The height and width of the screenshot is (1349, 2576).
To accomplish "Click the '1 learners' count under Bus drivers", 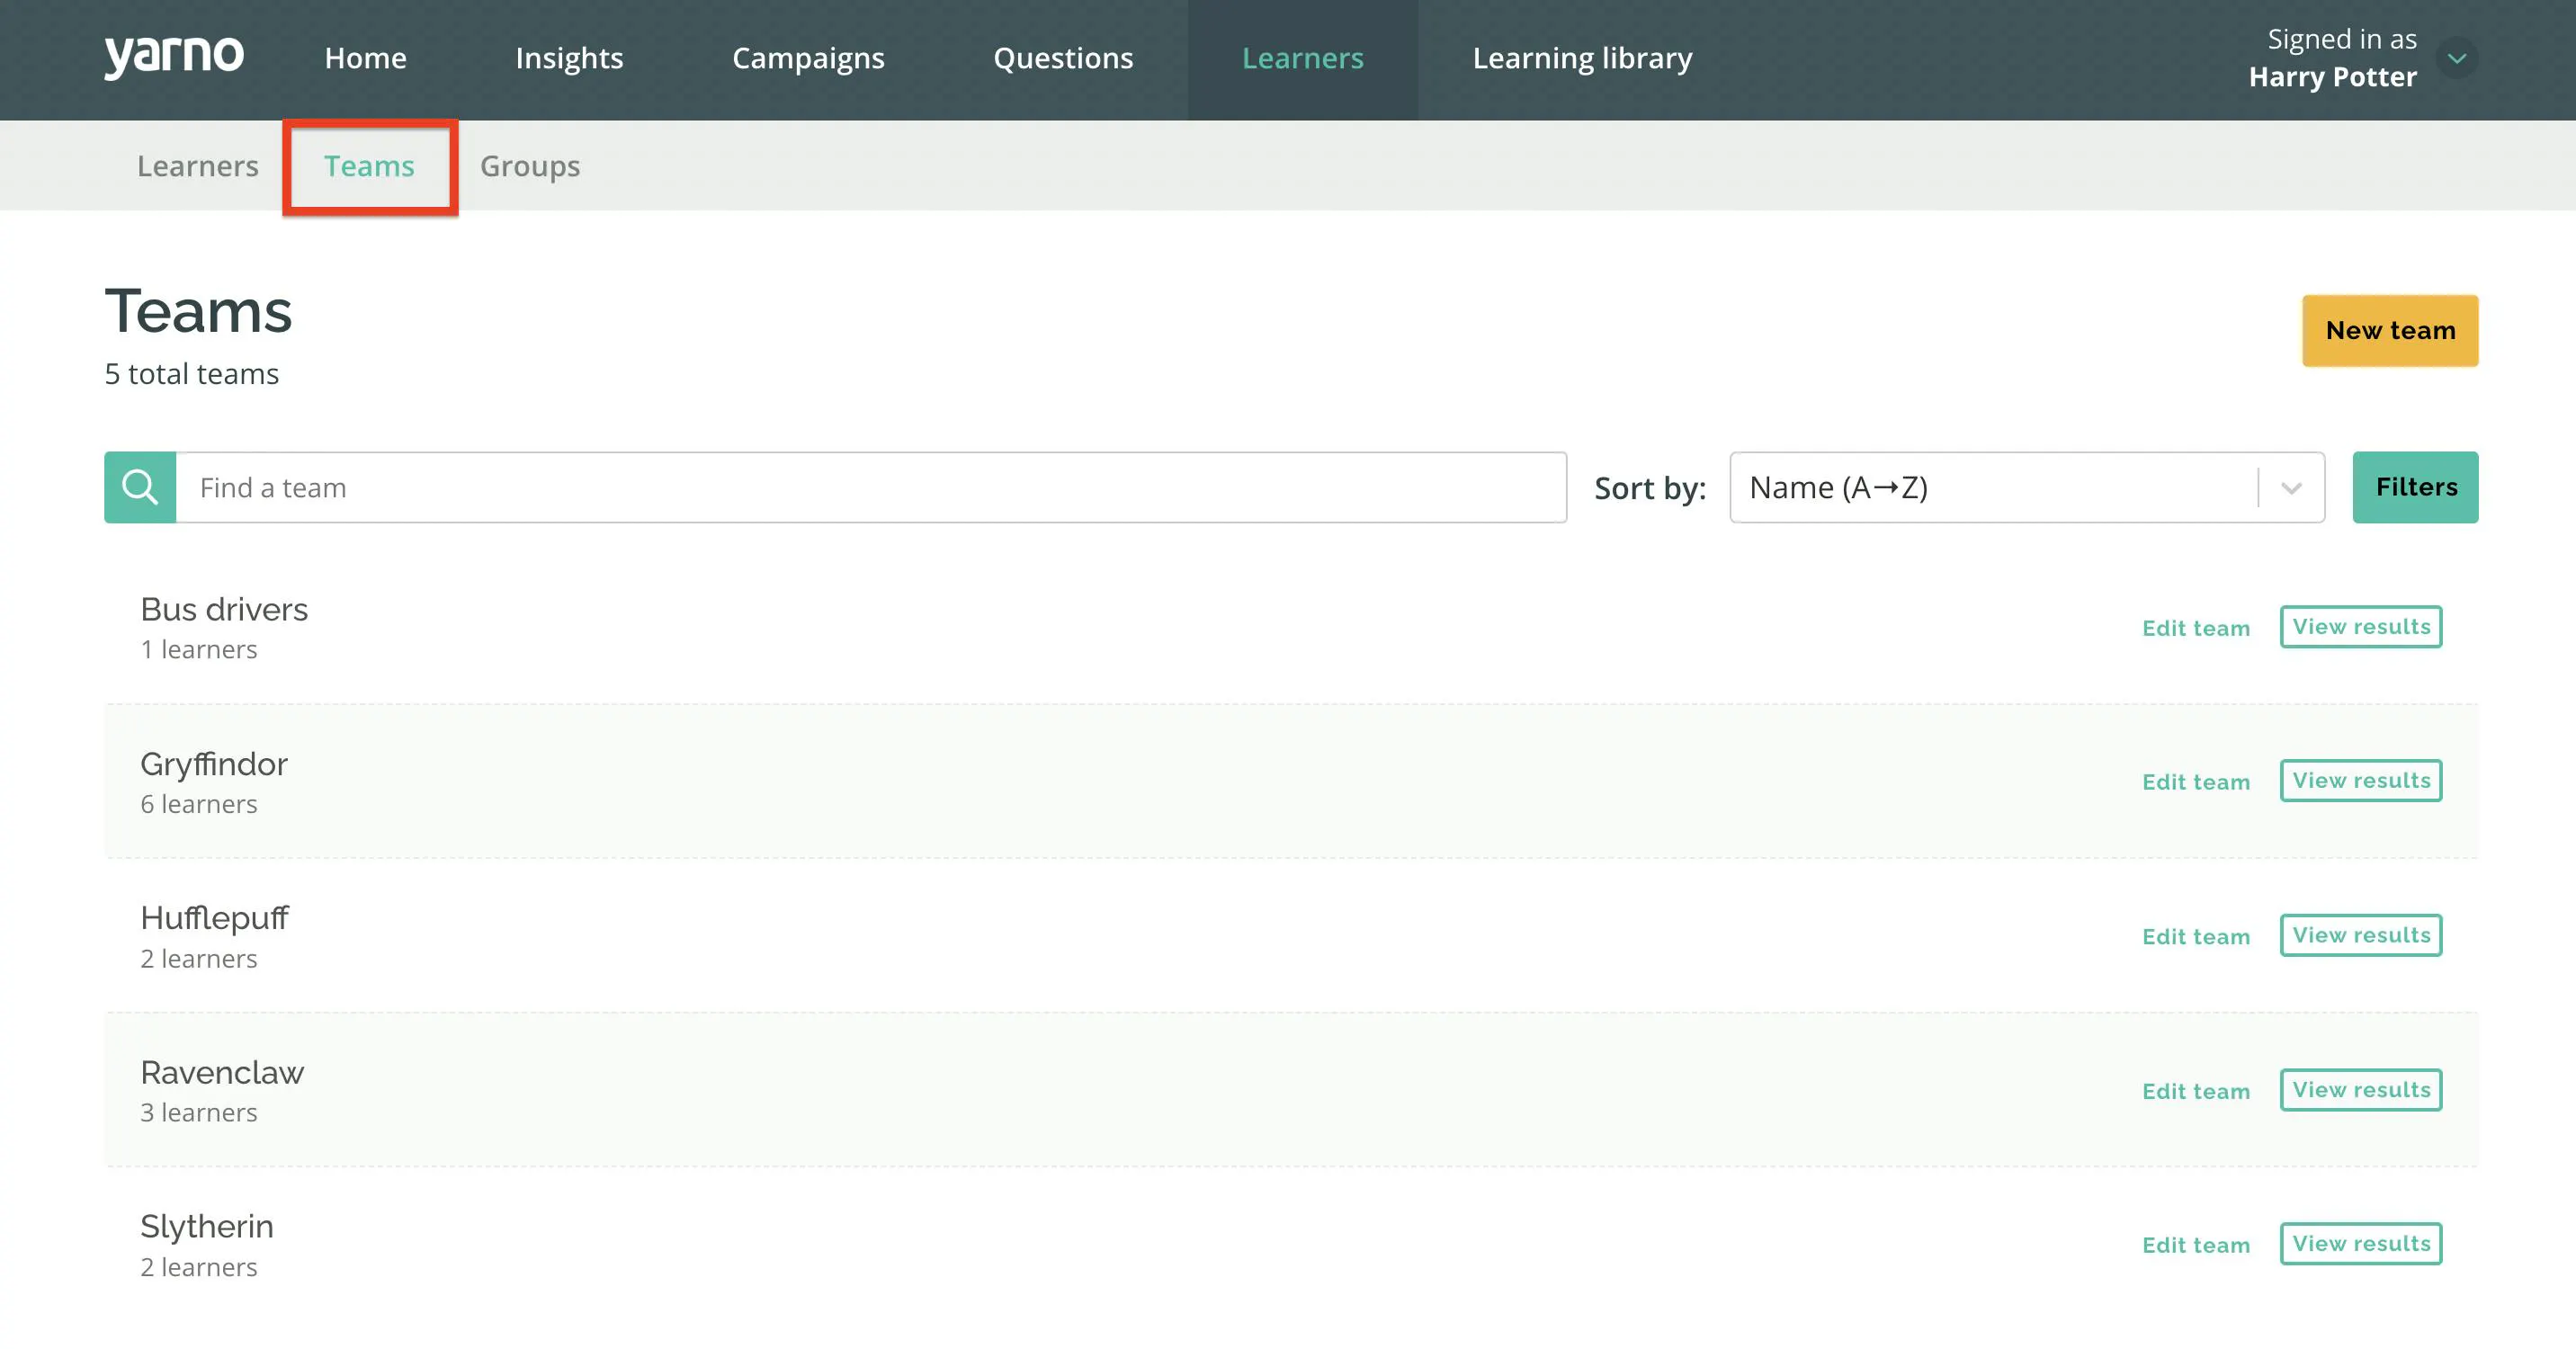I will pos(199,650).
